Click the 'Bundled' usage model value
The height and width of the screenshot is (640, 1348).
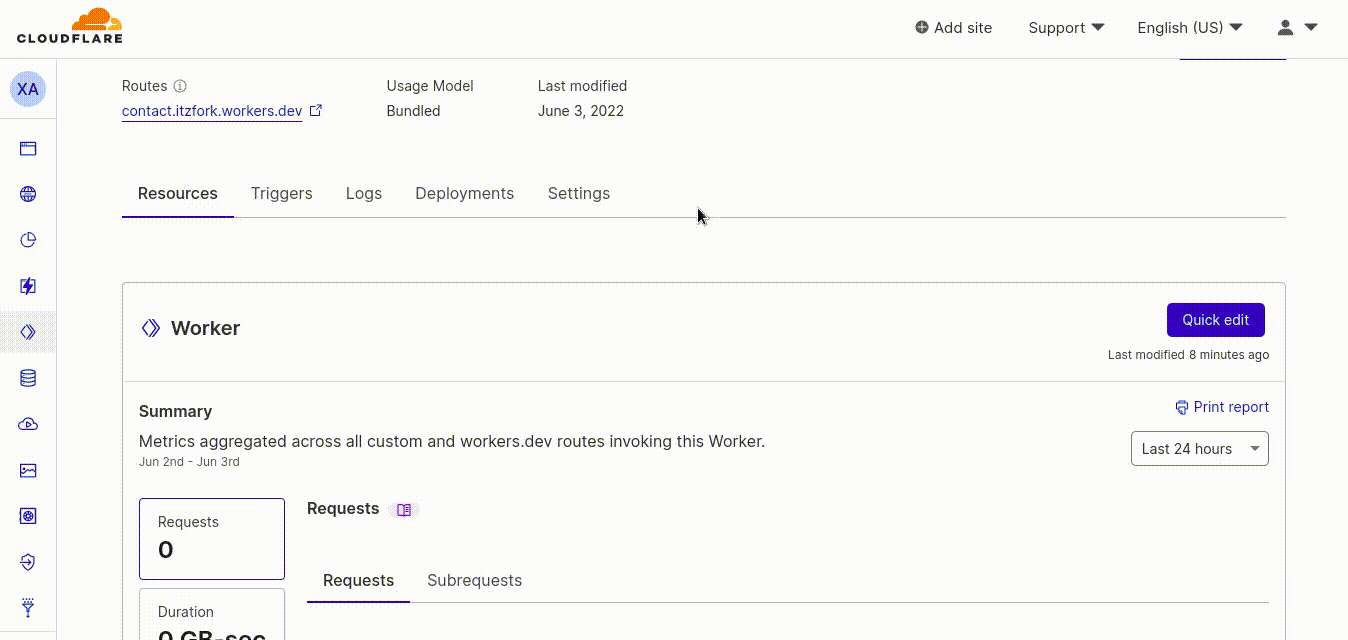[x=414, y=111]
